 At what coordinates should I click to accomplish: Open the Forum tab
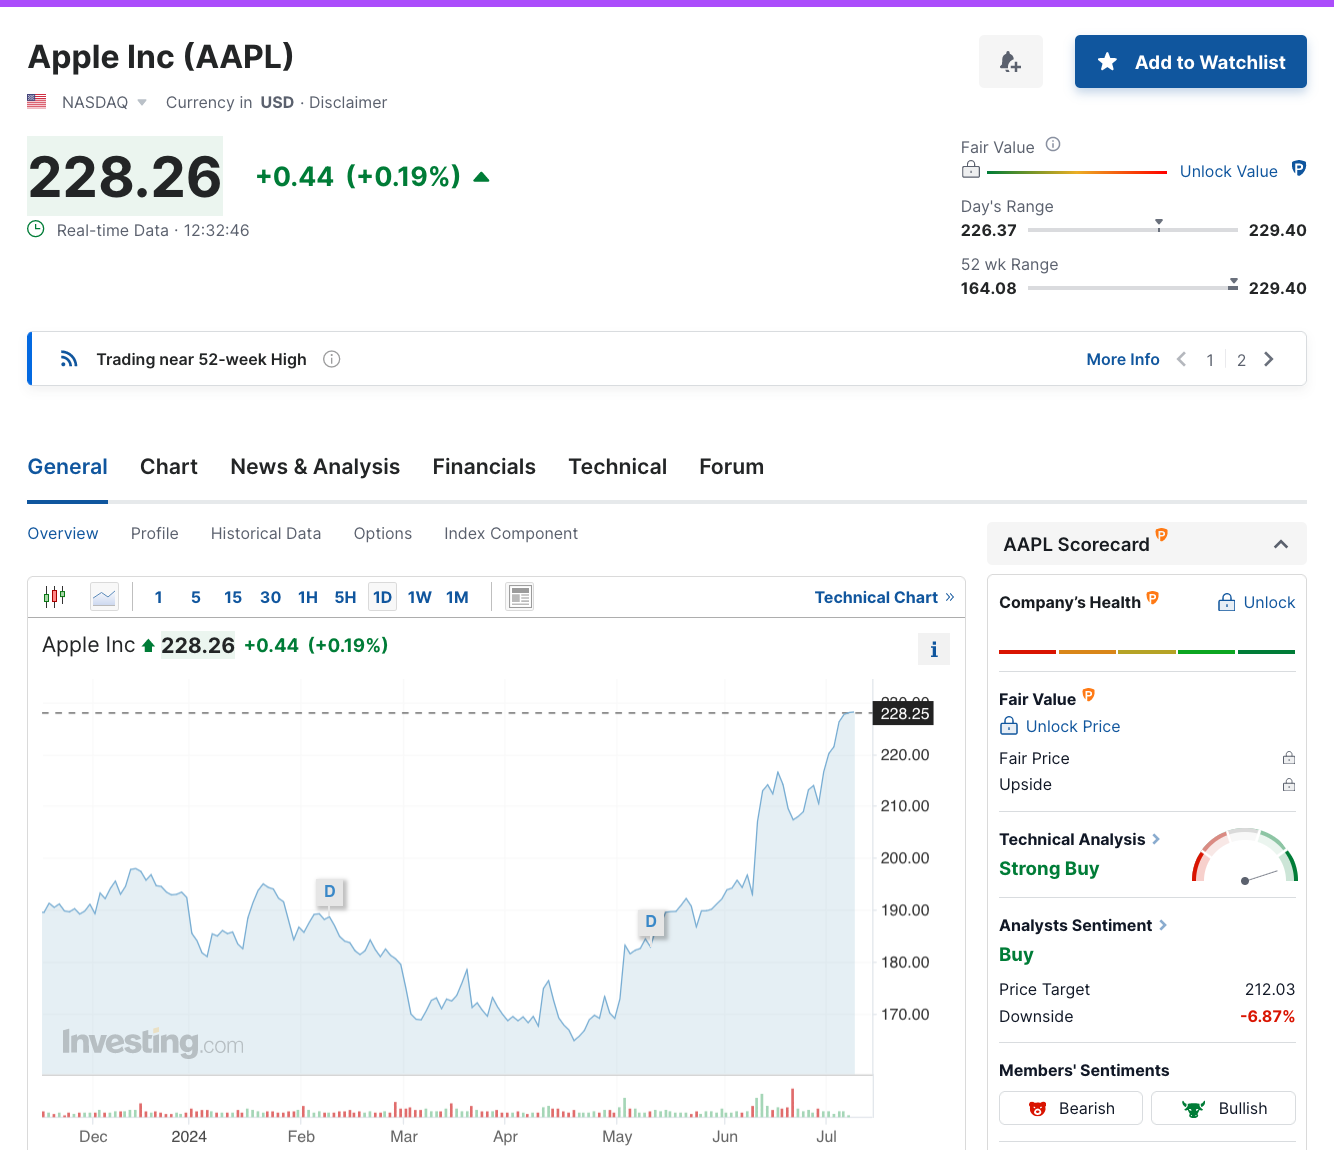[x=731, y=467]
